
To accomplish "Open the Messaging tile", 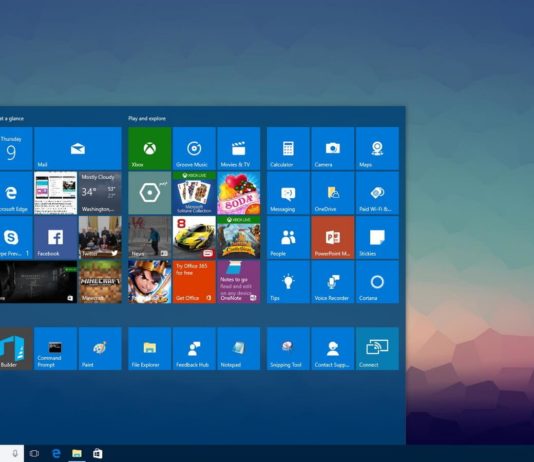I will pos(288,193).
